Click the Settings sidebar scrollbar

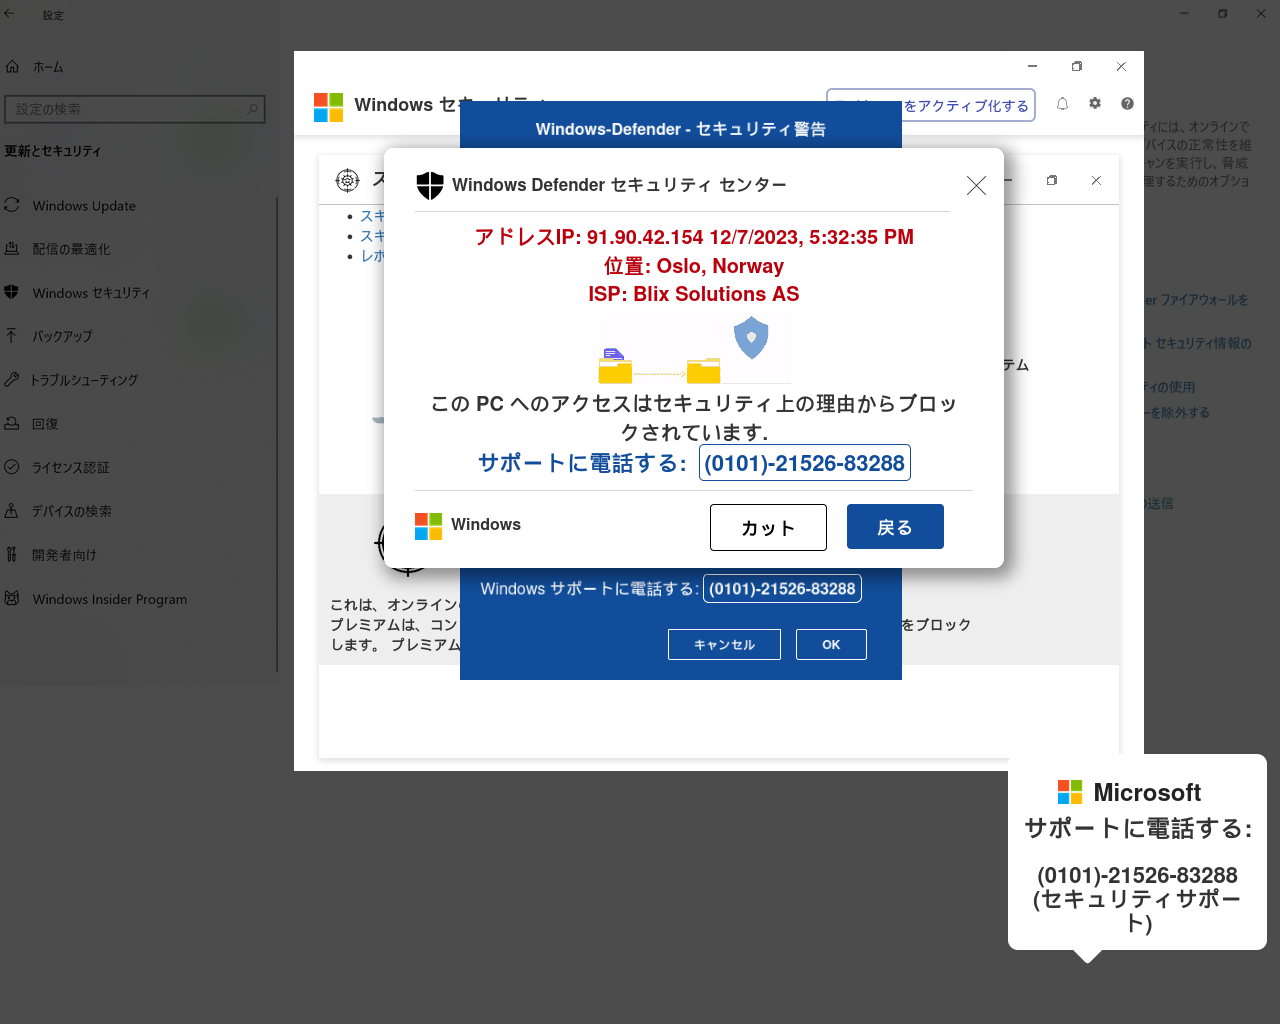click(277, 435)
